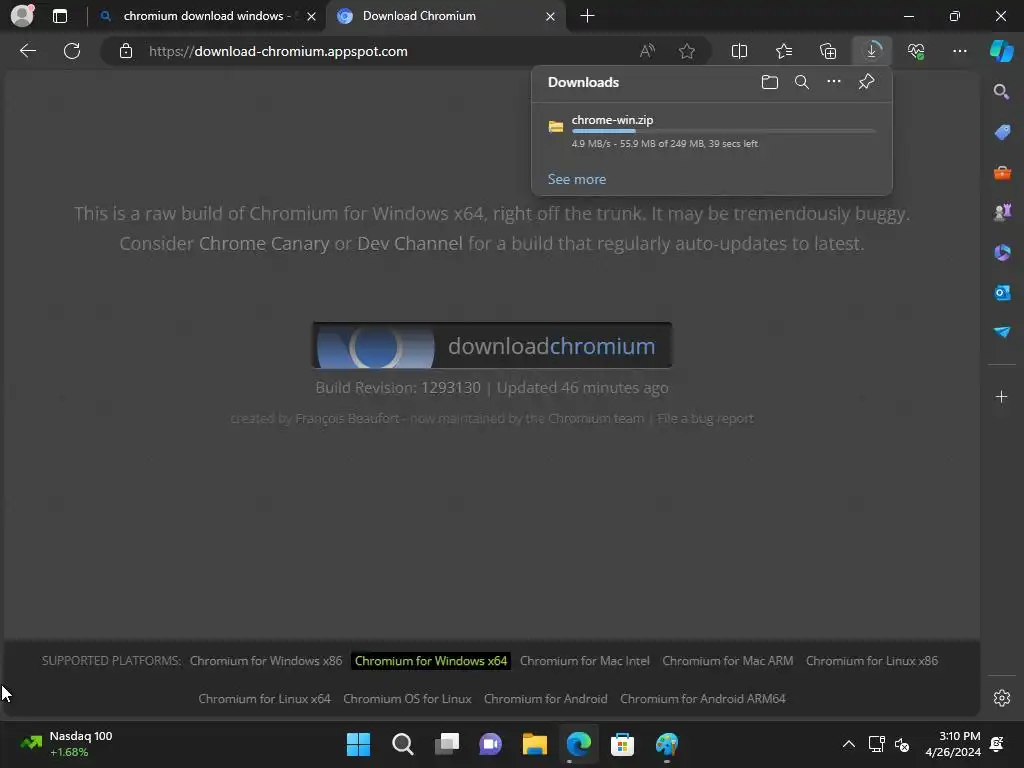Refresh the current page
1024x768 pixels.
(72, 51)
